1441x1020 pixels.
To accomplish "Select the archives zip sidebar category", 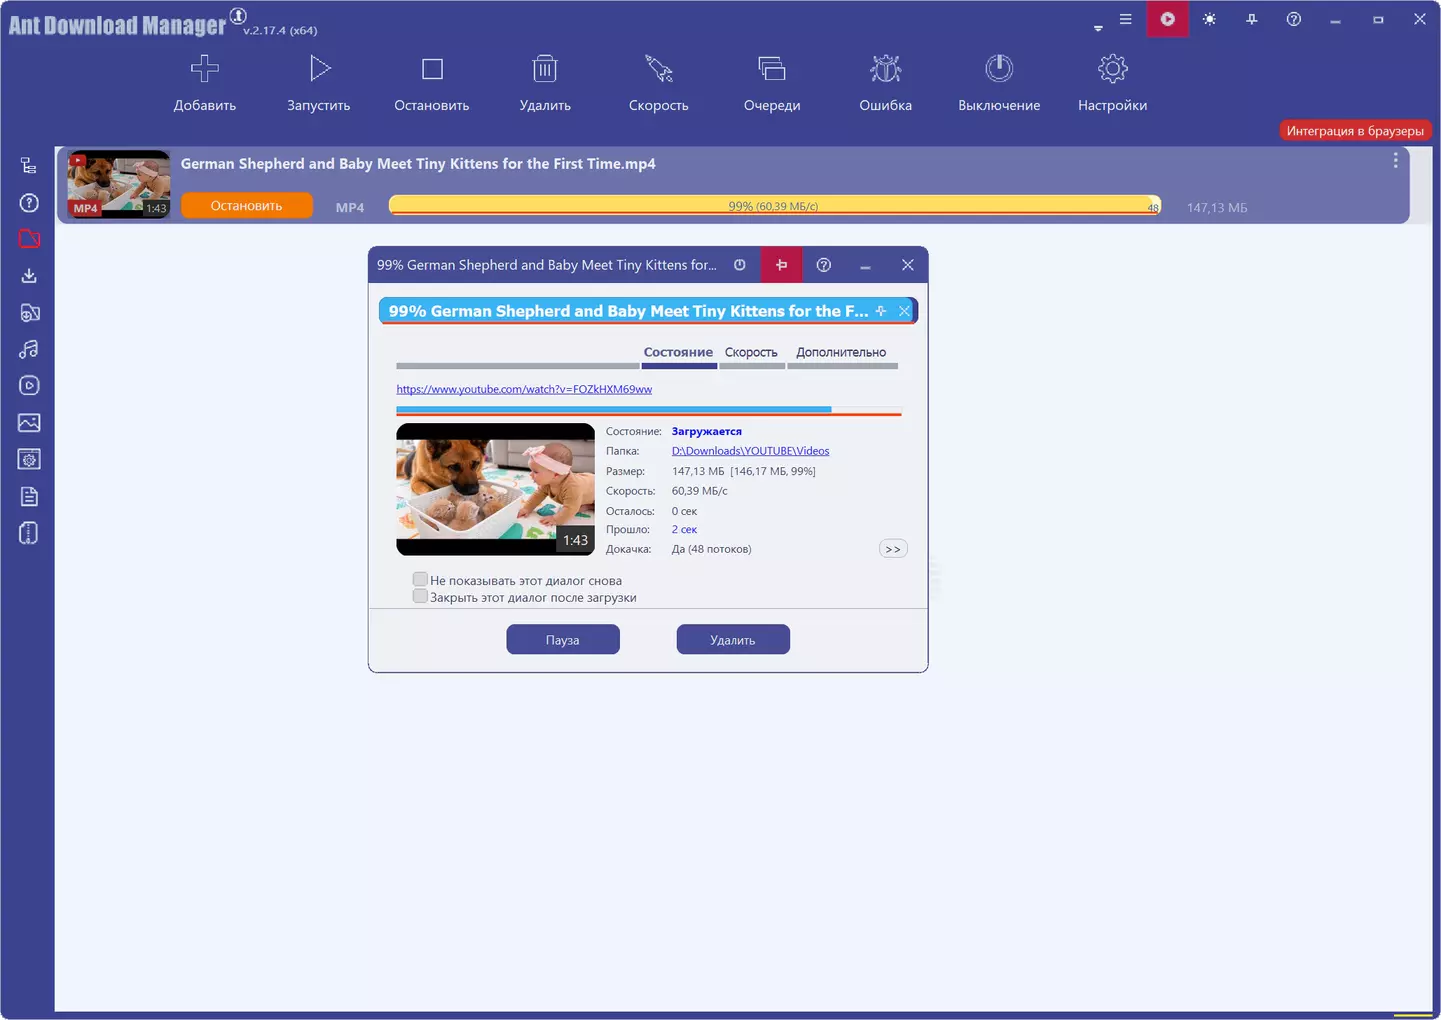I will 29,533.
